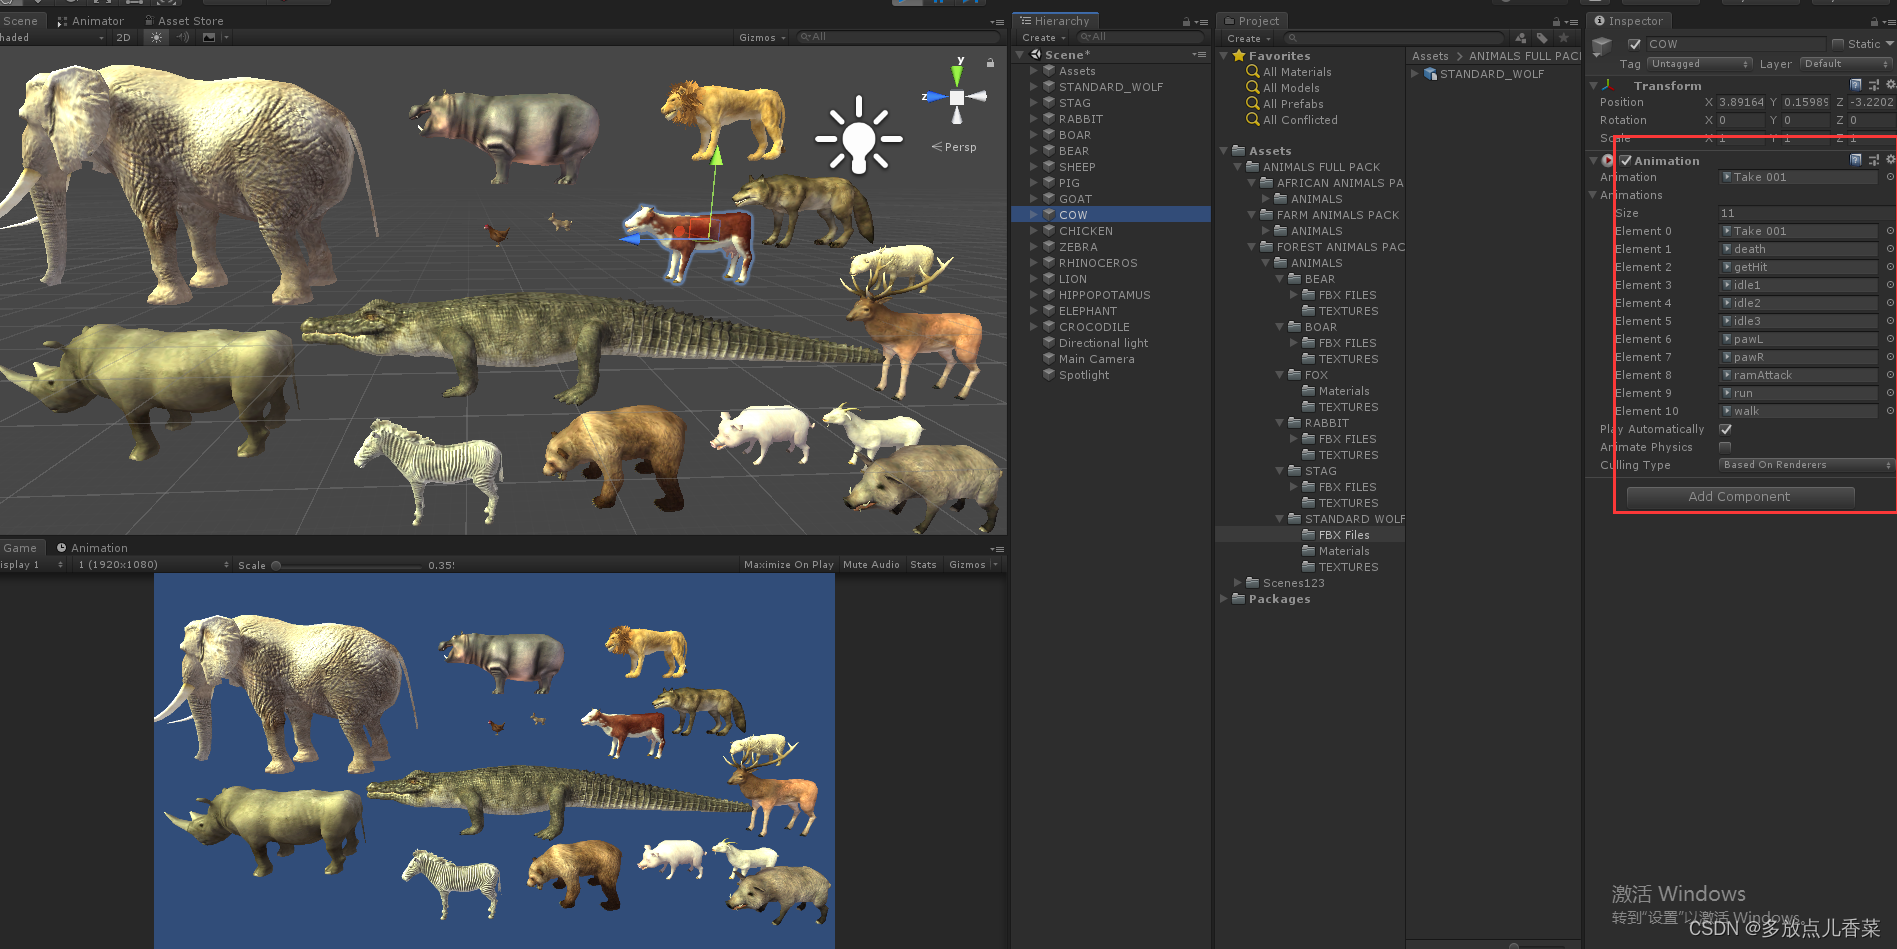Open All Prefabs favorite search

pos(1293,104)
